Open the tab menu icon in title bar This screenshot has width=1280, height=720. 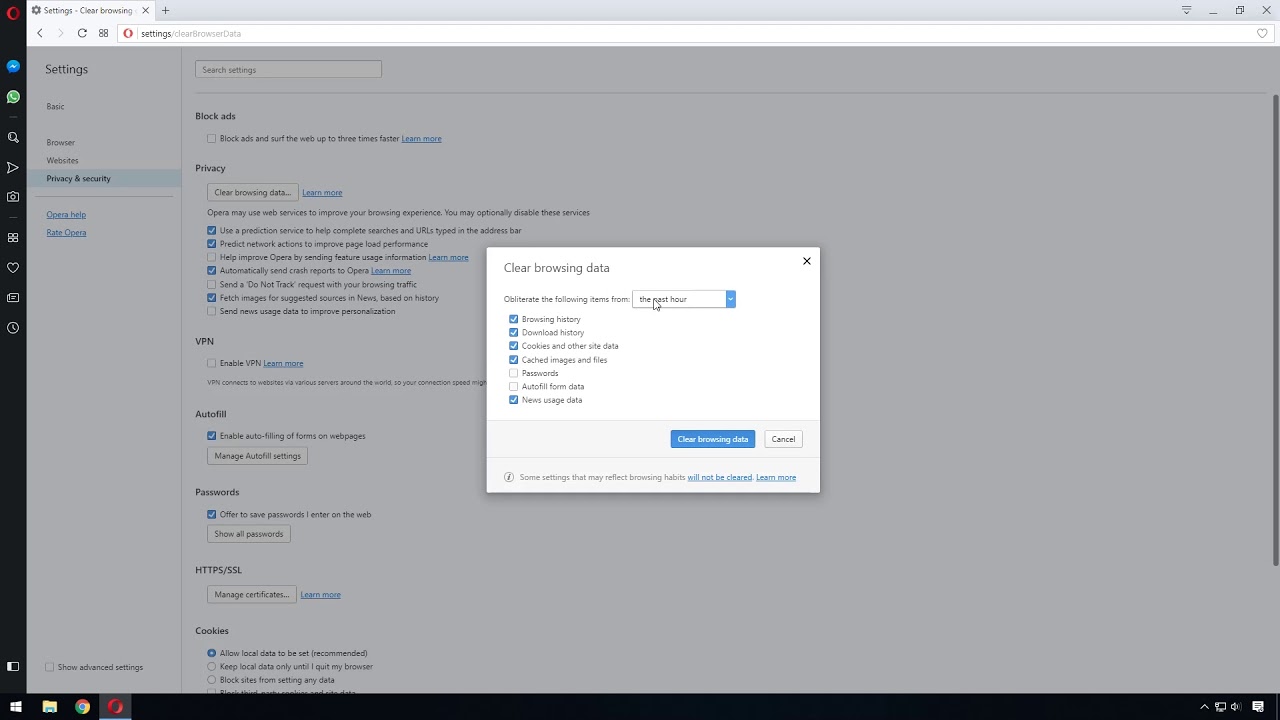point(1186,10)
